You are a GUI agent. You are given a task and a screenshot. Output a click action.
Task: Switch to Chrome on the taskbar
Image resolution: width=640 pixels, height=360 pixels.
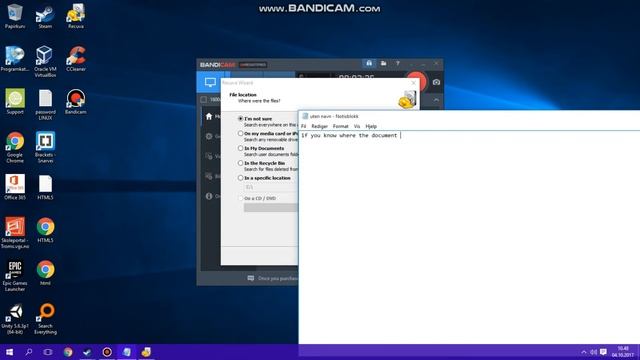click(68, 352)
